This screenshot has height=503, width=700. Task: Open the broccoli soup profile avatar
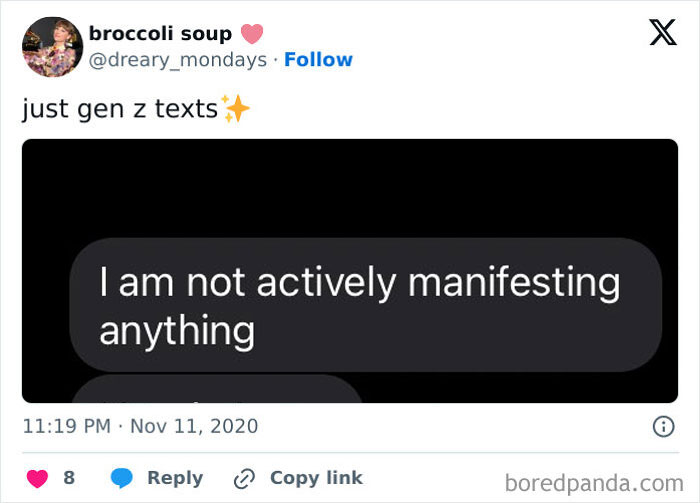coord(52,47)
